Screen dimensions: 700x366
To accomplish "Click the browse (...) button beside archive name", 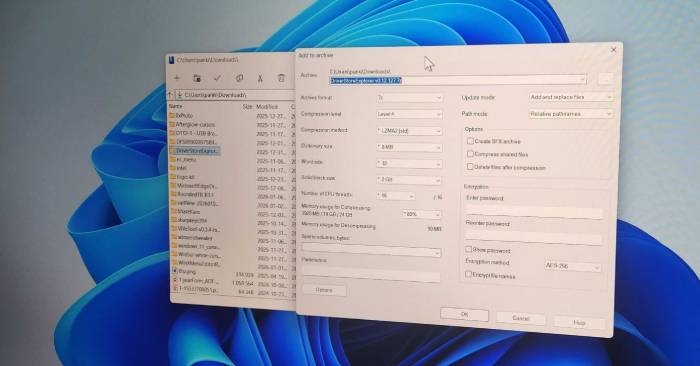I will point(605,79).
